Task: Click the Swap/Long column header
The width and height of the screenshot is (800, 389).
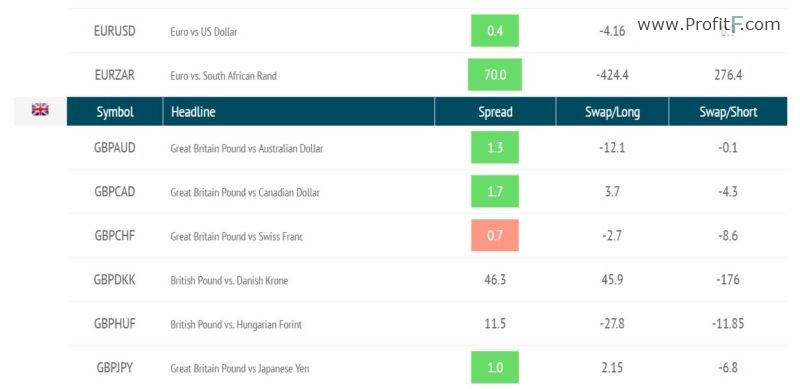Action: (612, 112)
